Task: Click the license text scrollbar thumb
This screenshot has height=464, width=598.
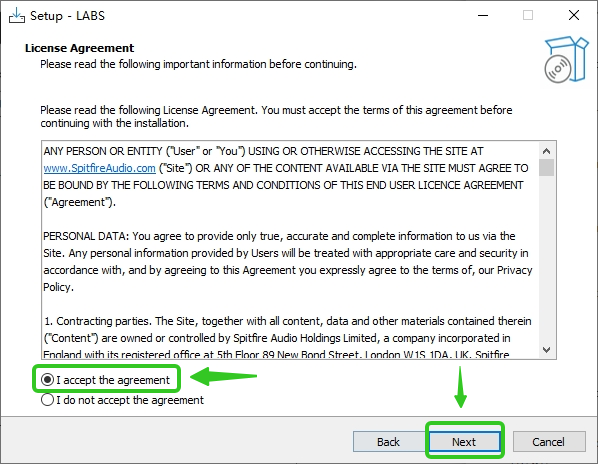Action: click(547, 167)
